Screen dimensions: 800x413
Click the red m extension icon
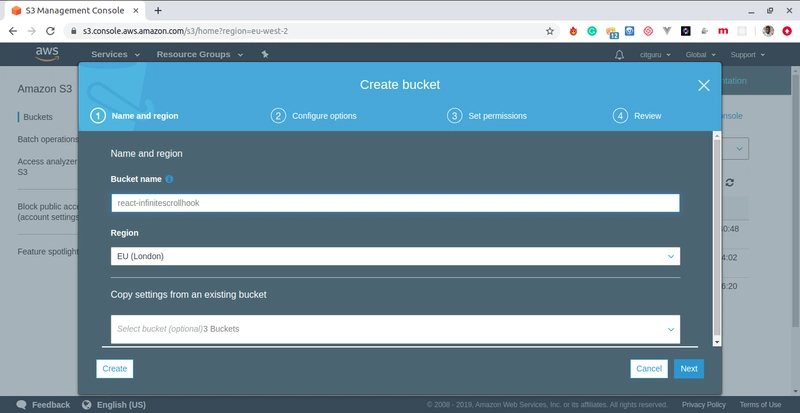(x=723, y=31)
